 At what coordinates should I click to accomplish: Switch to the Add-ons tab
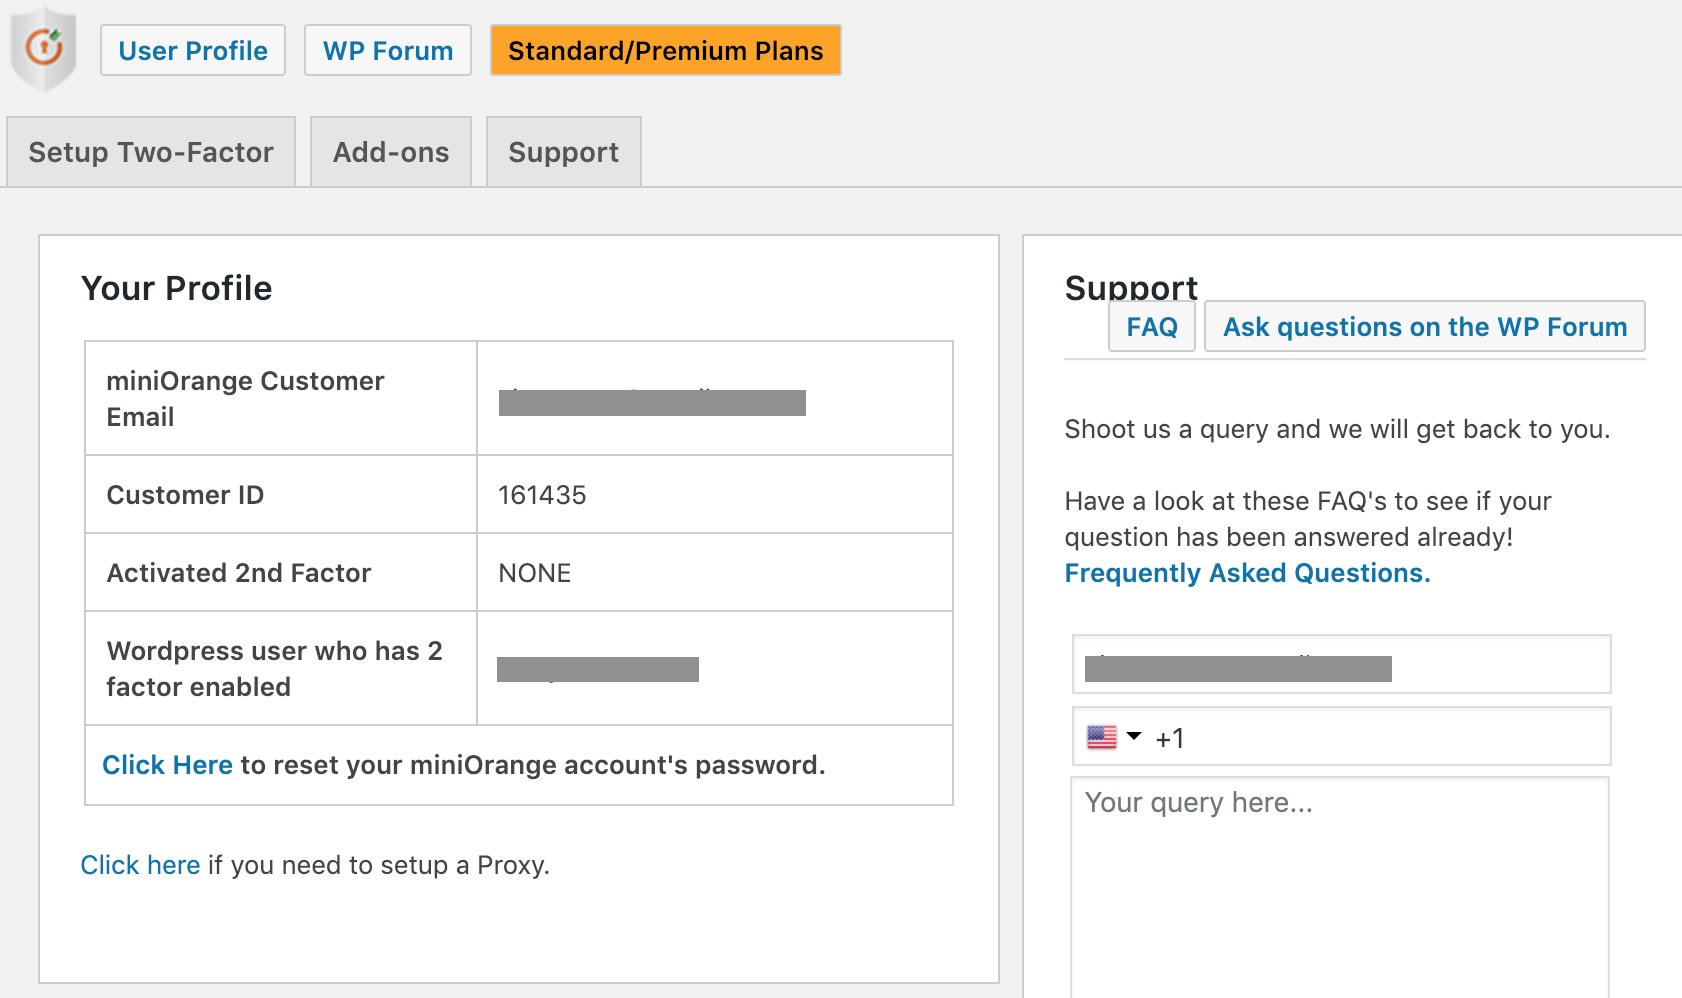point(390,151)
